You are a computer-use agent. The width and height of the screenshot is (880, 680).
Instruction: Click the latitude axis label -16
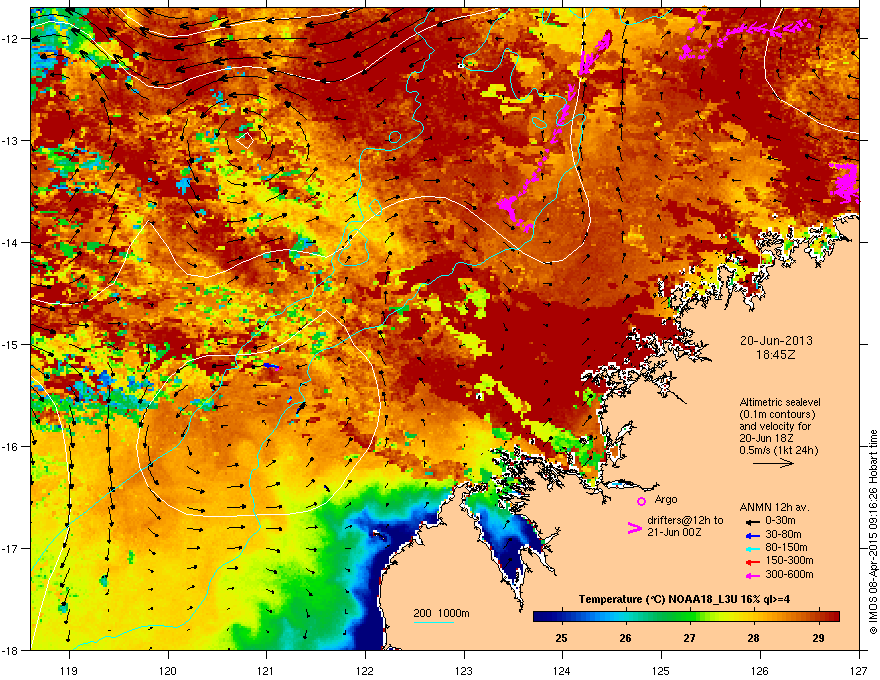pyautogui.click(x=10, y=447)
